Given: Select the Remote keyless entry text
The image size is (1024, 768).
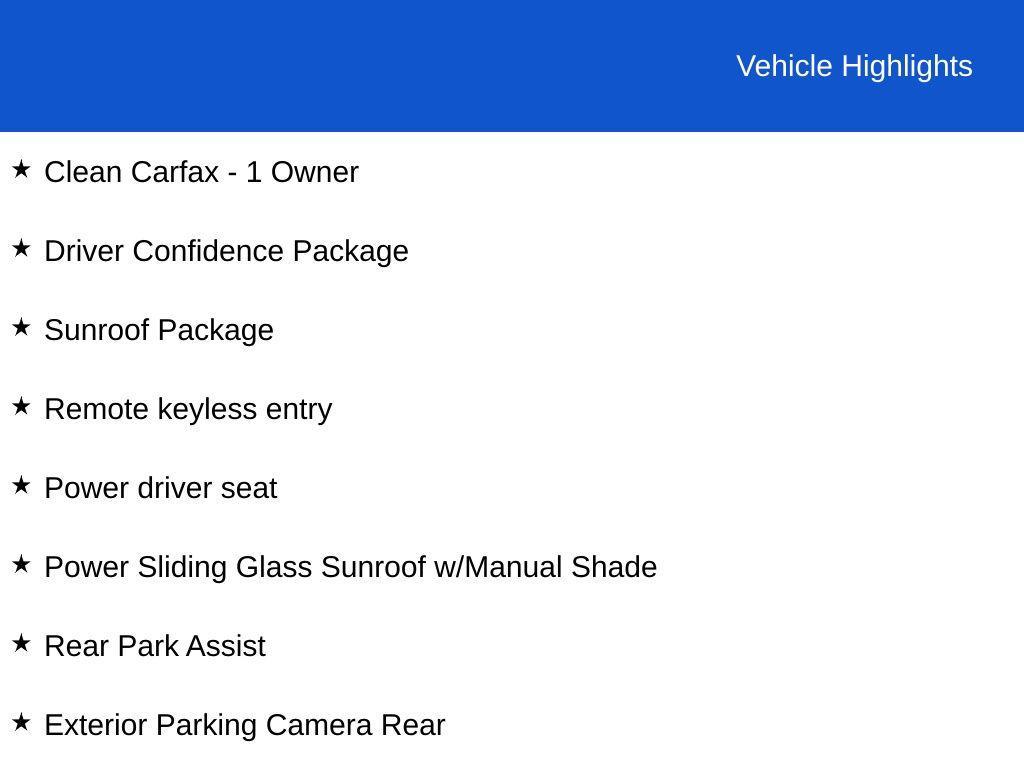Looking at the screenshot, I should click(188, 409).
